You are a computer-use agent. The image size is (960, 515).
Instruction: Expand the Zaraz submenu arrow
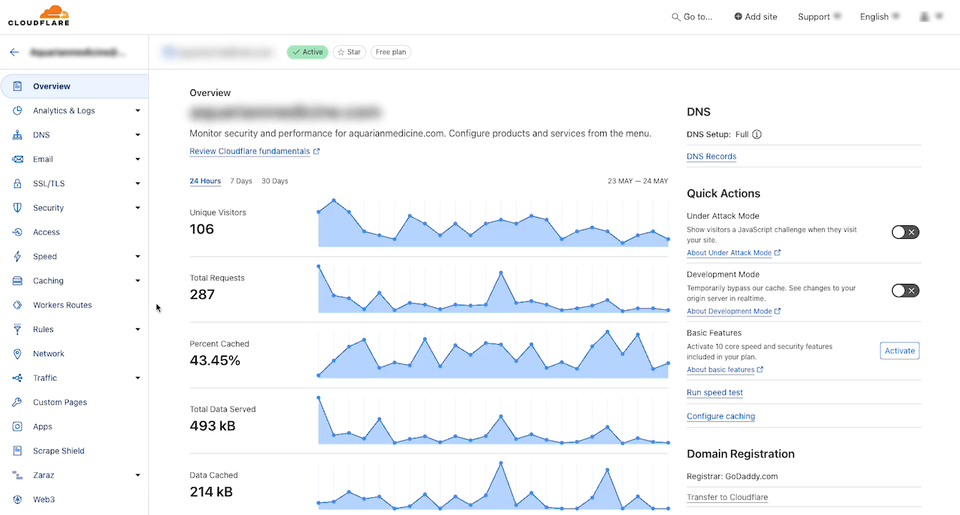138,475
